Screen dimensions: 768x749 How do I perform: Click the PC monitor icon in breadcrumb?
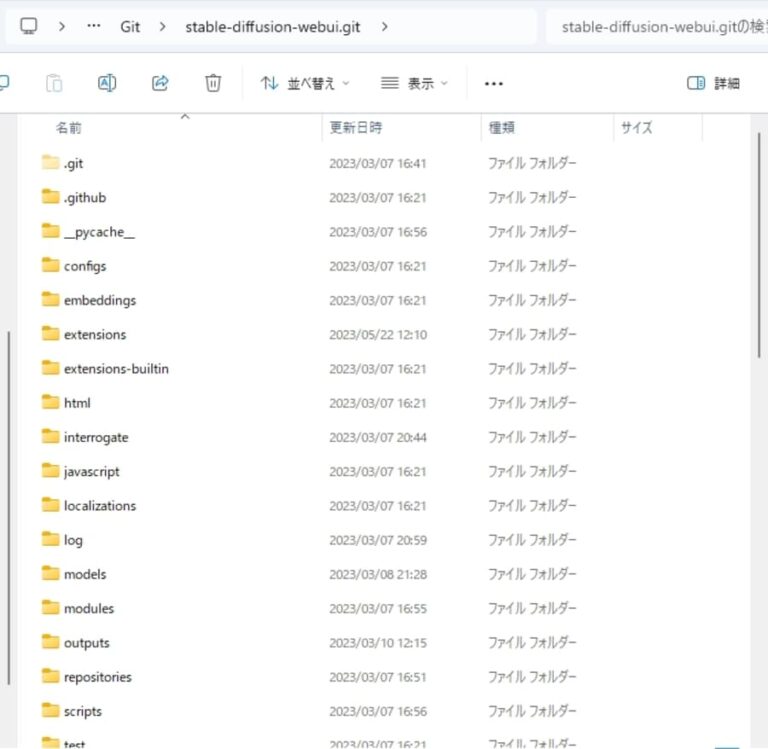point(29,27)
